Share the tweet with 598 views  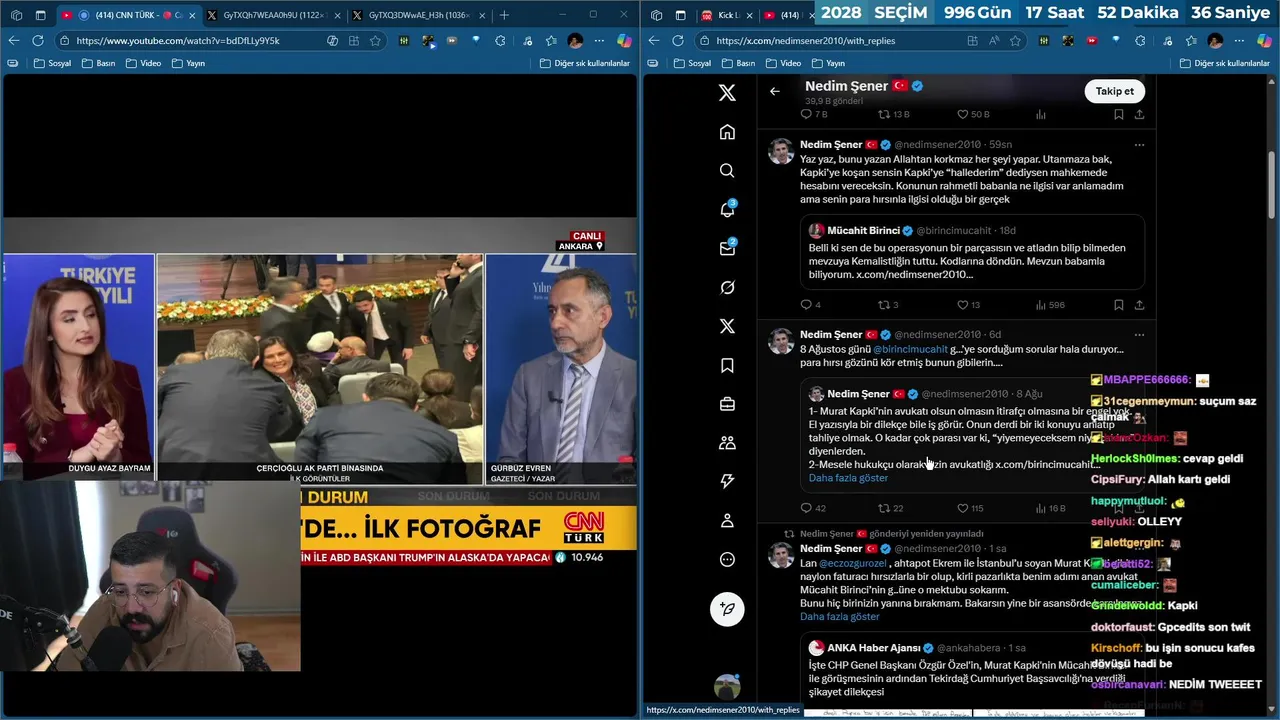(1139, 305)
